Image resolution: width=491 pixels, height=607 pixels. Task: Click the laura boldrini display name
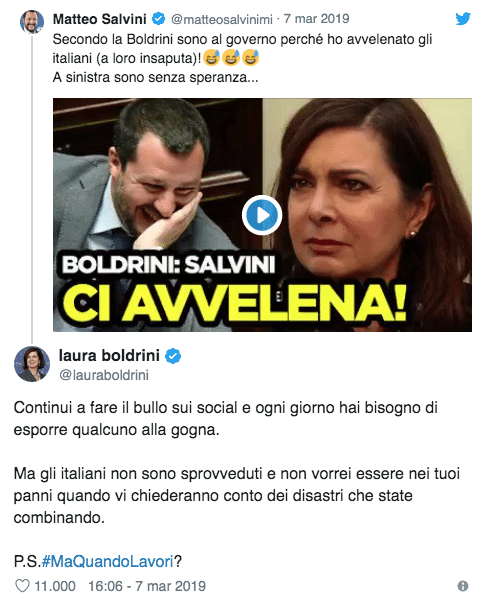tap(109, 355)
